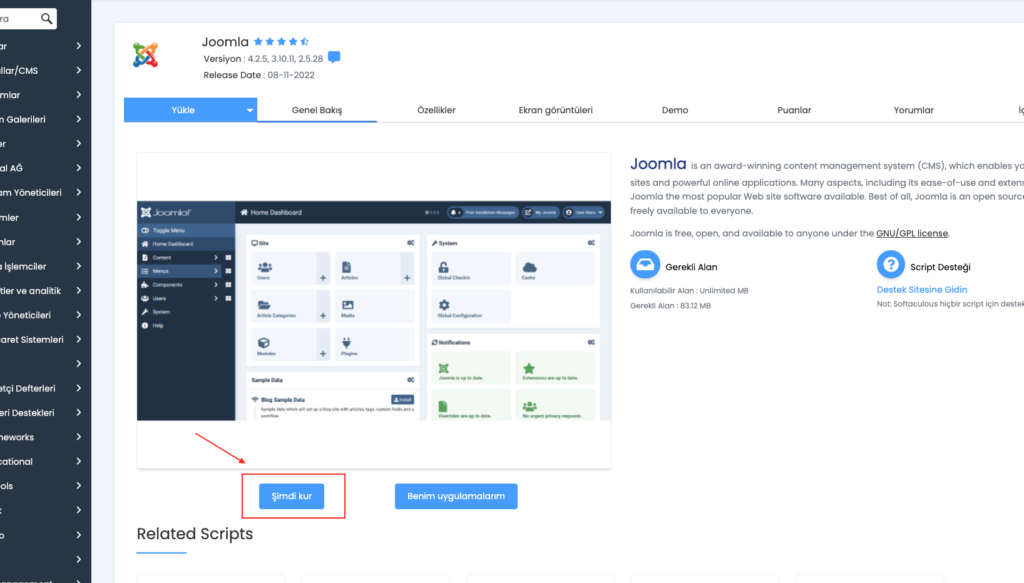
Task: Click the Benim uygulamalarım button
Action: click(x=456, y=496)
